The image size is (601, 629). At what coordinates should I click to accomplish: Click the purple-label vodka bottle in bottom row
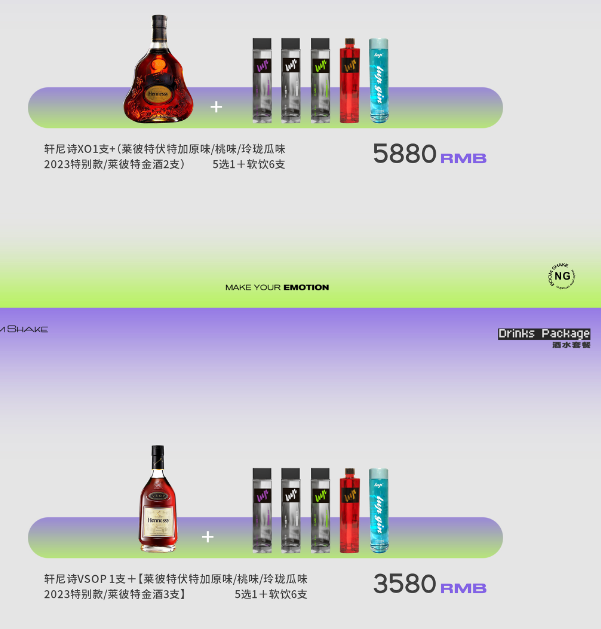[262, 511]
